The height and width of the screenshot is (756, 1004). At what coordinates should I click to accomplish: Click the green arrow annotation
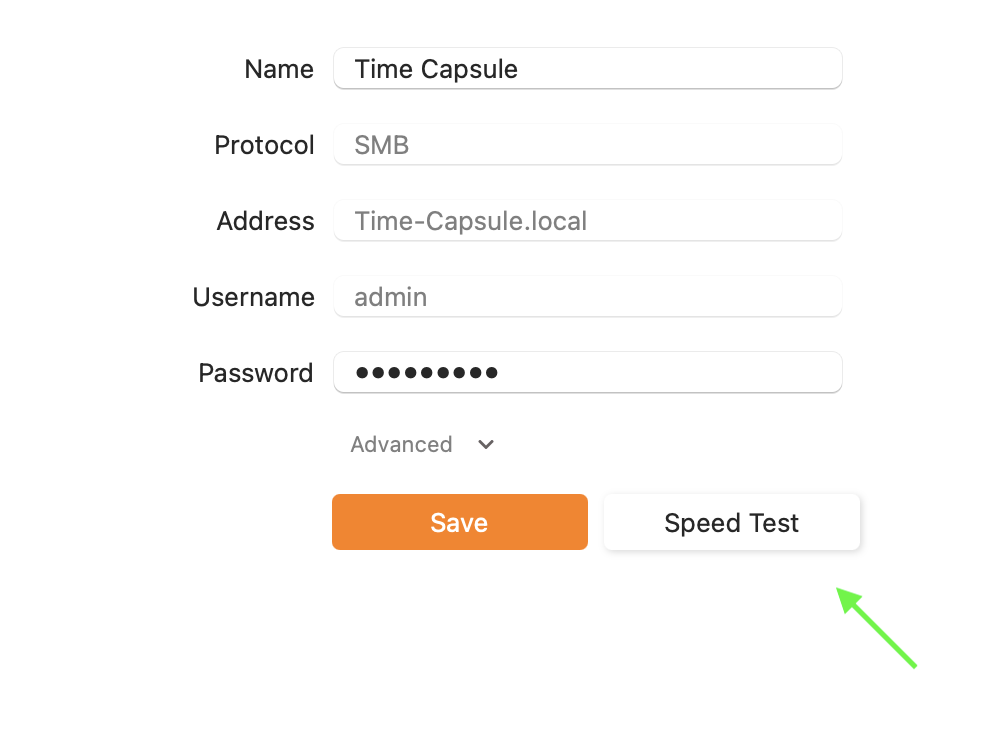876,627
